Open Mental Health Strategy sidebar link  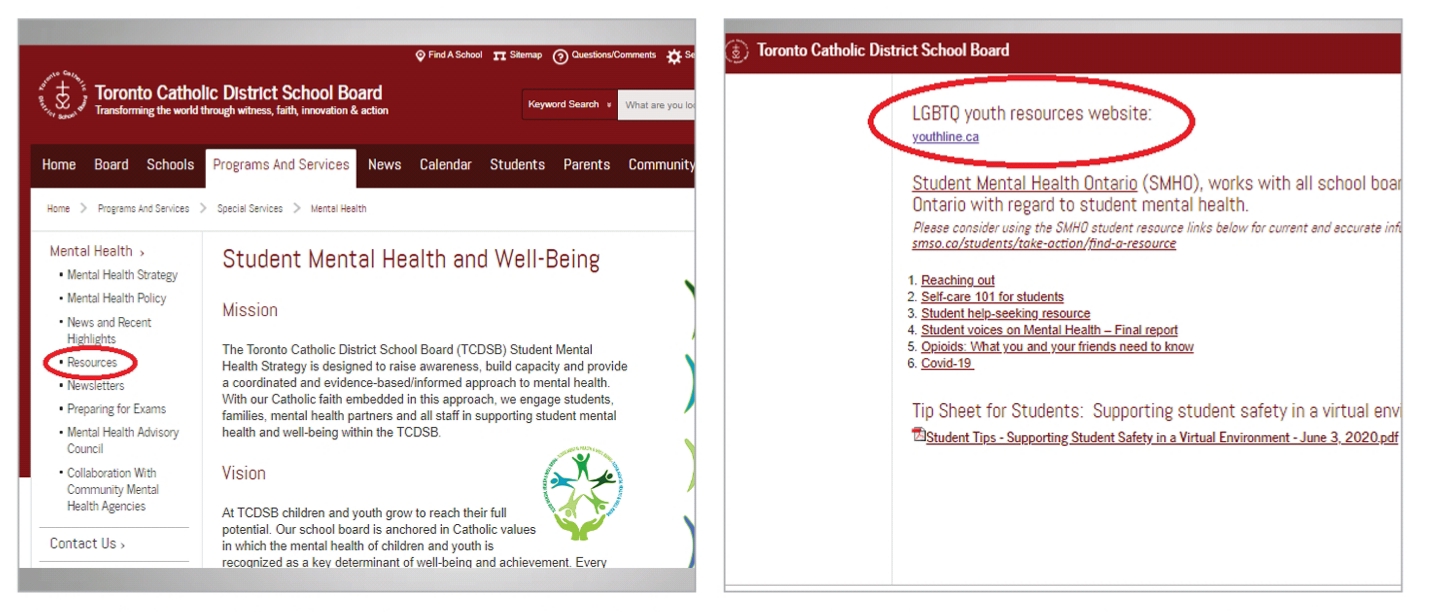coord(122,275)
